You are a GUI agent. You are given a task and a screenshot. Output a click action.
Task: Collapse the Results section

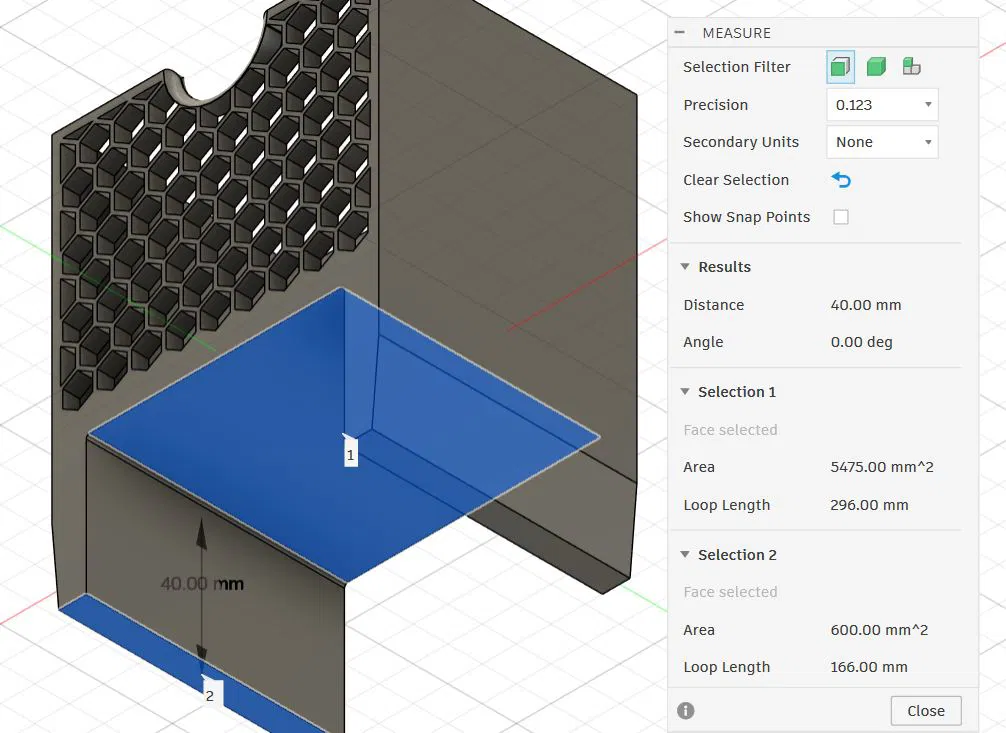(685, 266)
